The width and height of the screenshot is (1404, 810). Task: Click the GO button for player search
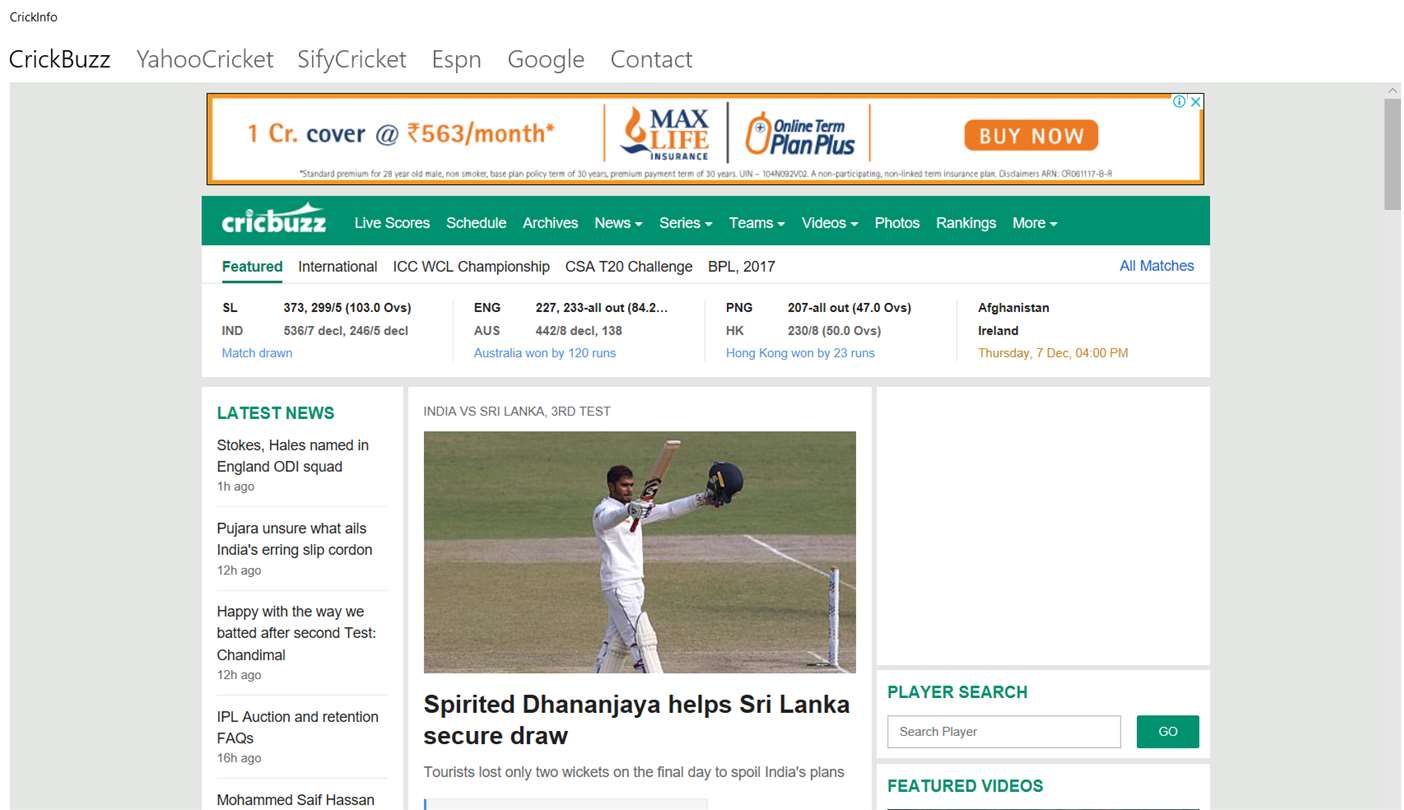pyautogui.click(x=1168, y=732)
